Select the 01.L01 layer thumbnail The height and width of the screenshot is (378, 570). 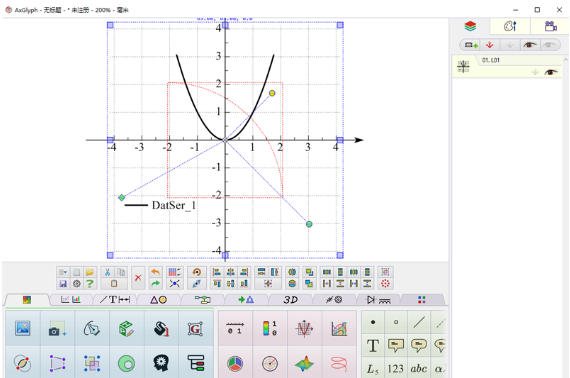(463, 67)
